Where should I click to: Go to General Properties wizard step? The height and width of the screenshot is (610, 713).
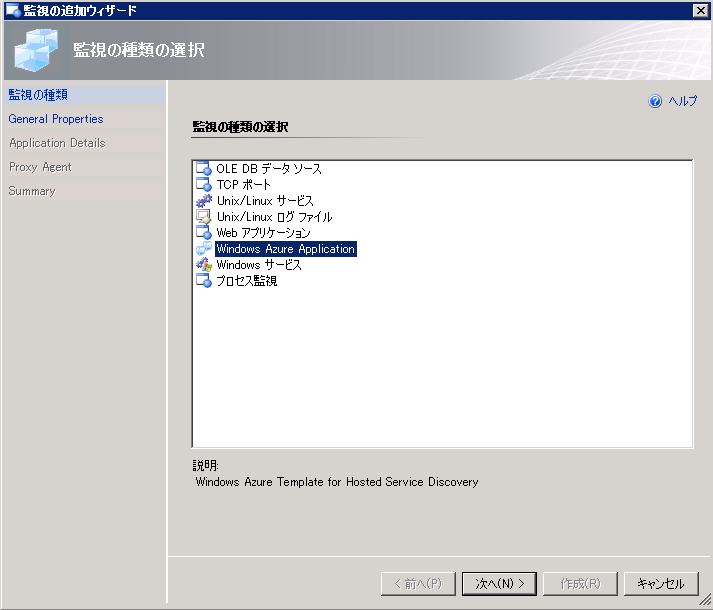85,119
